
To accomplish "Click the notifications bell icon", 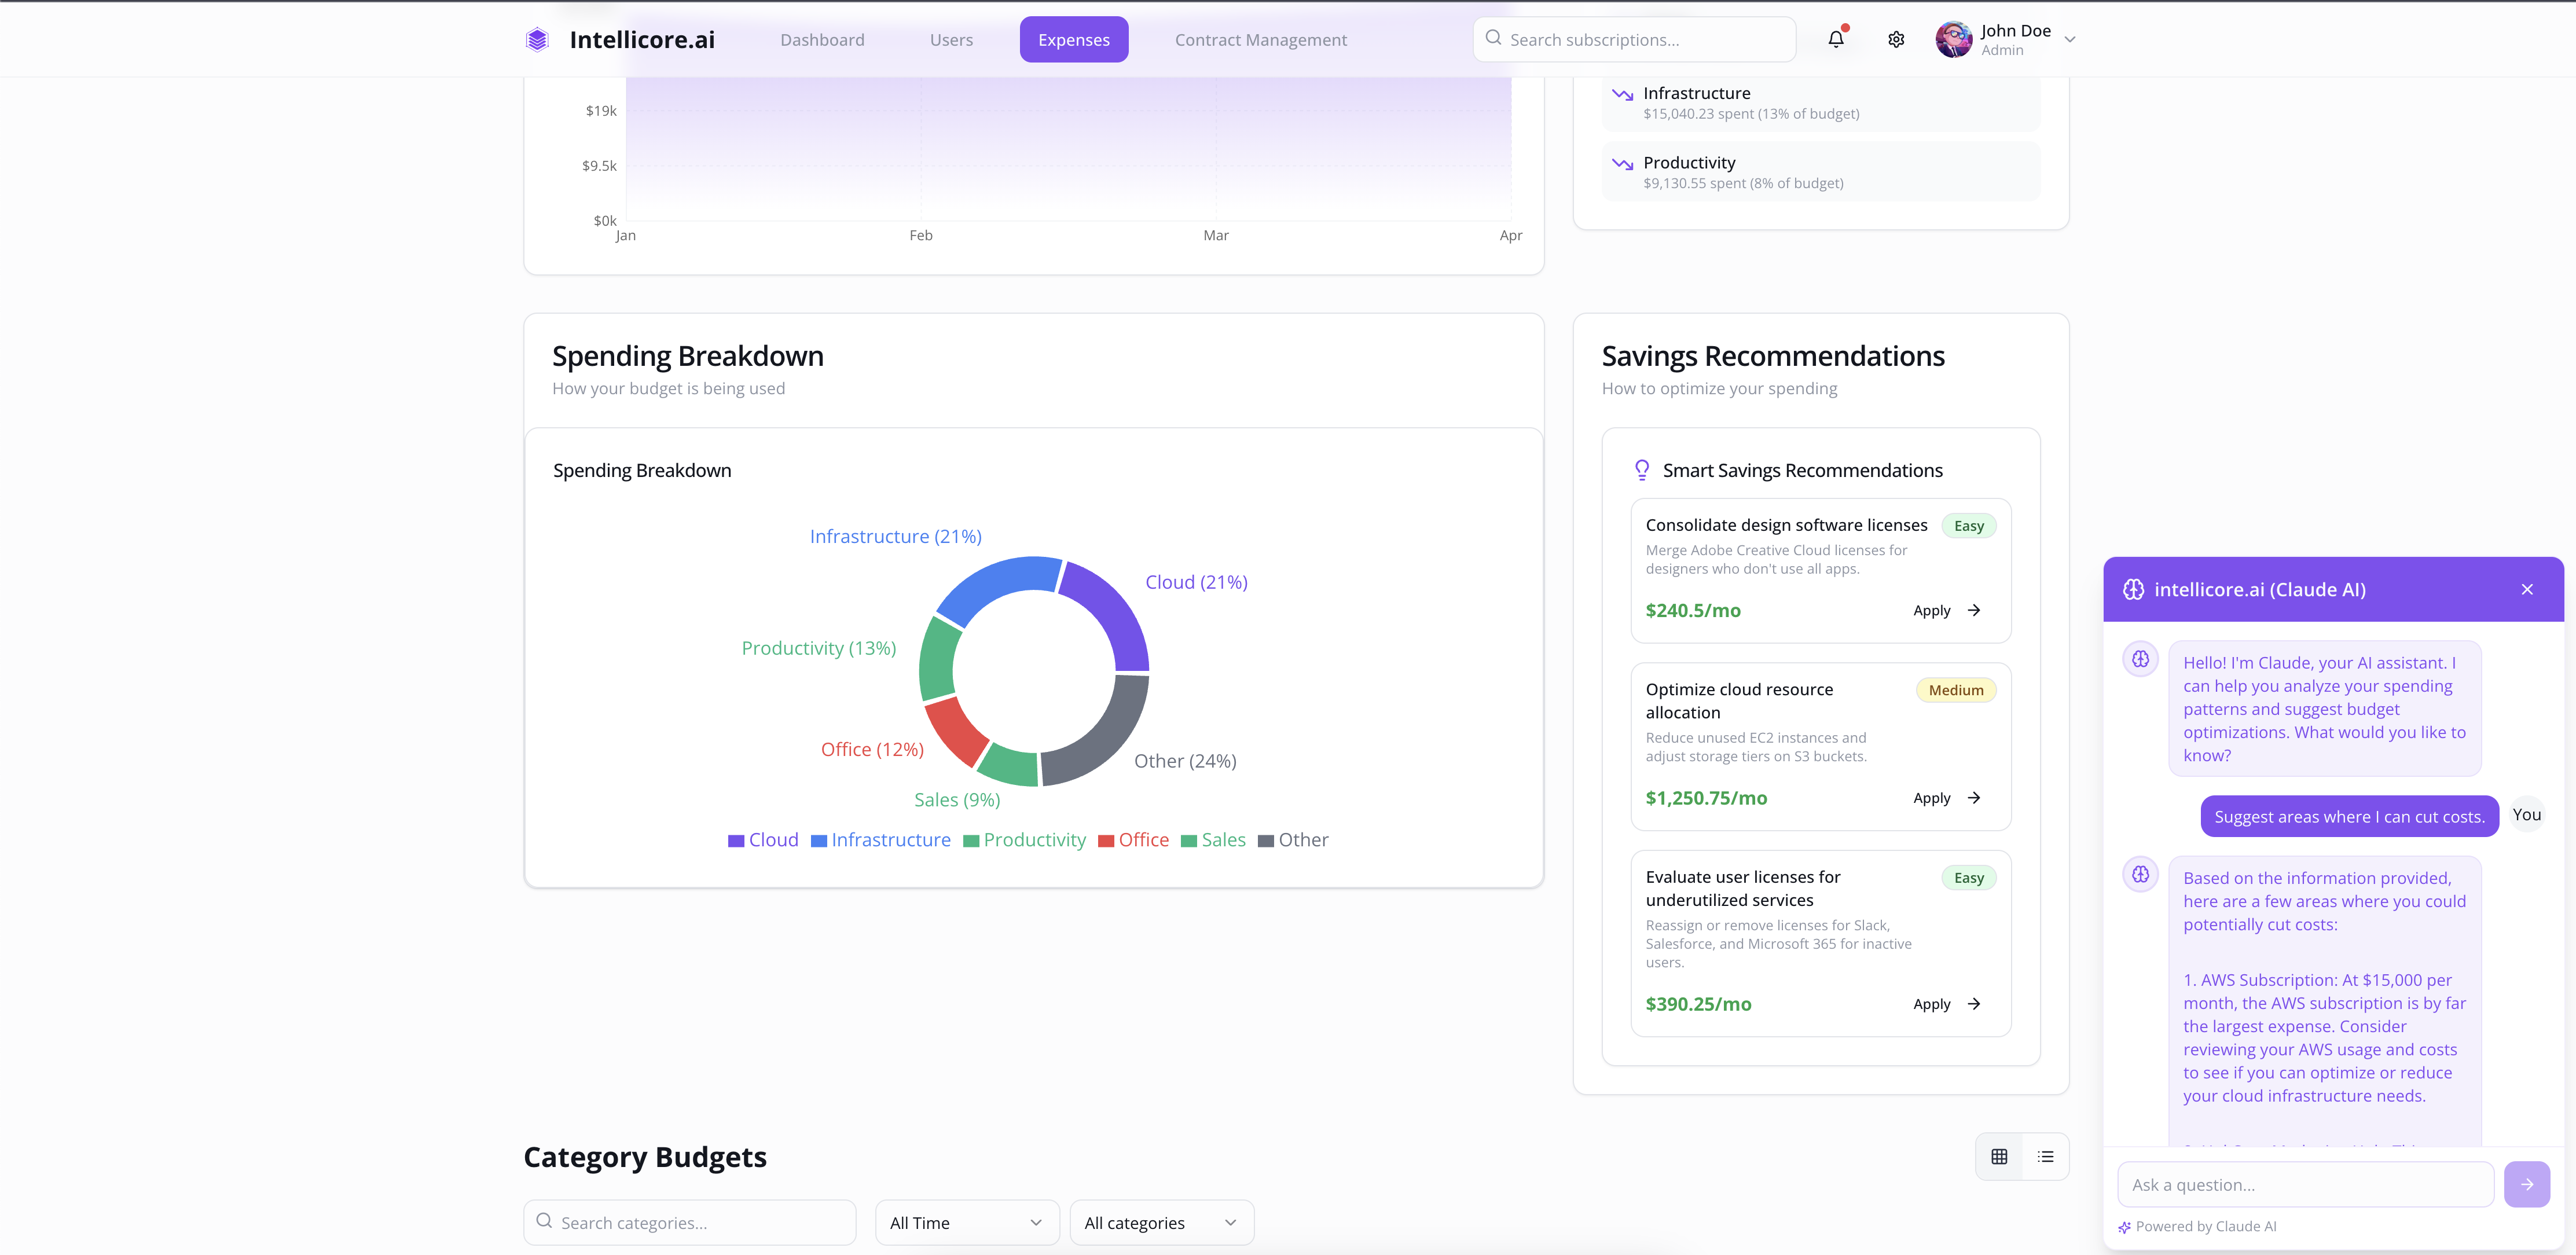I will (1835, 39).
